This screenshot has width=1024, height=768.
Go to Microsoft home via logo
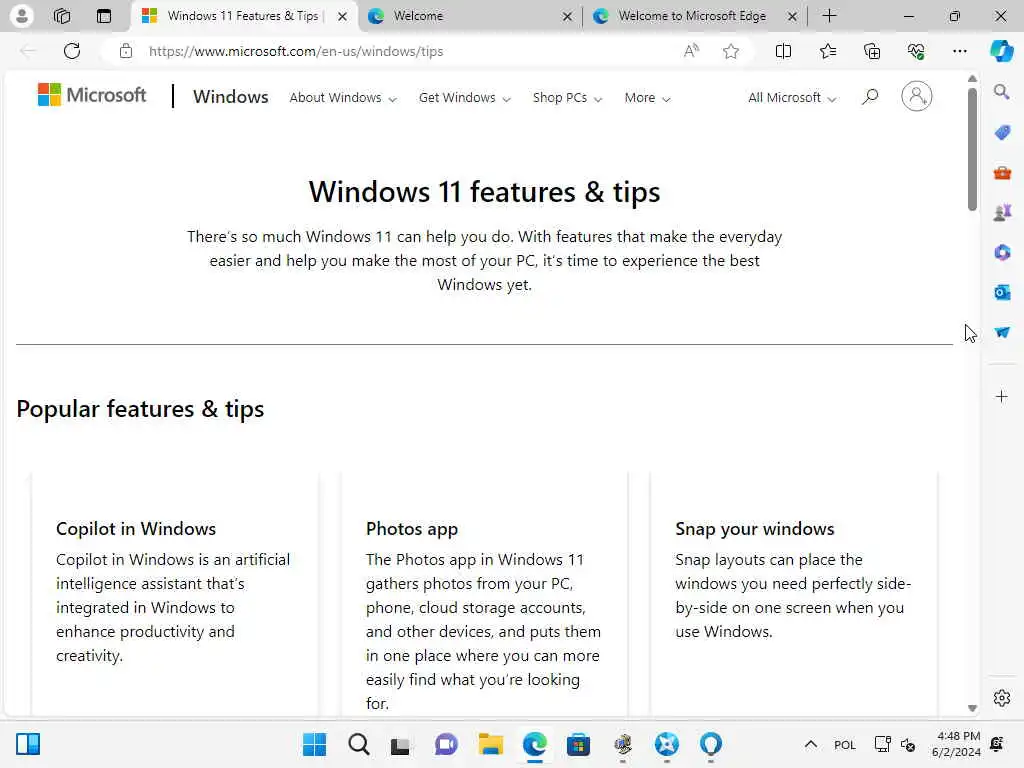(x=92, y=95)
